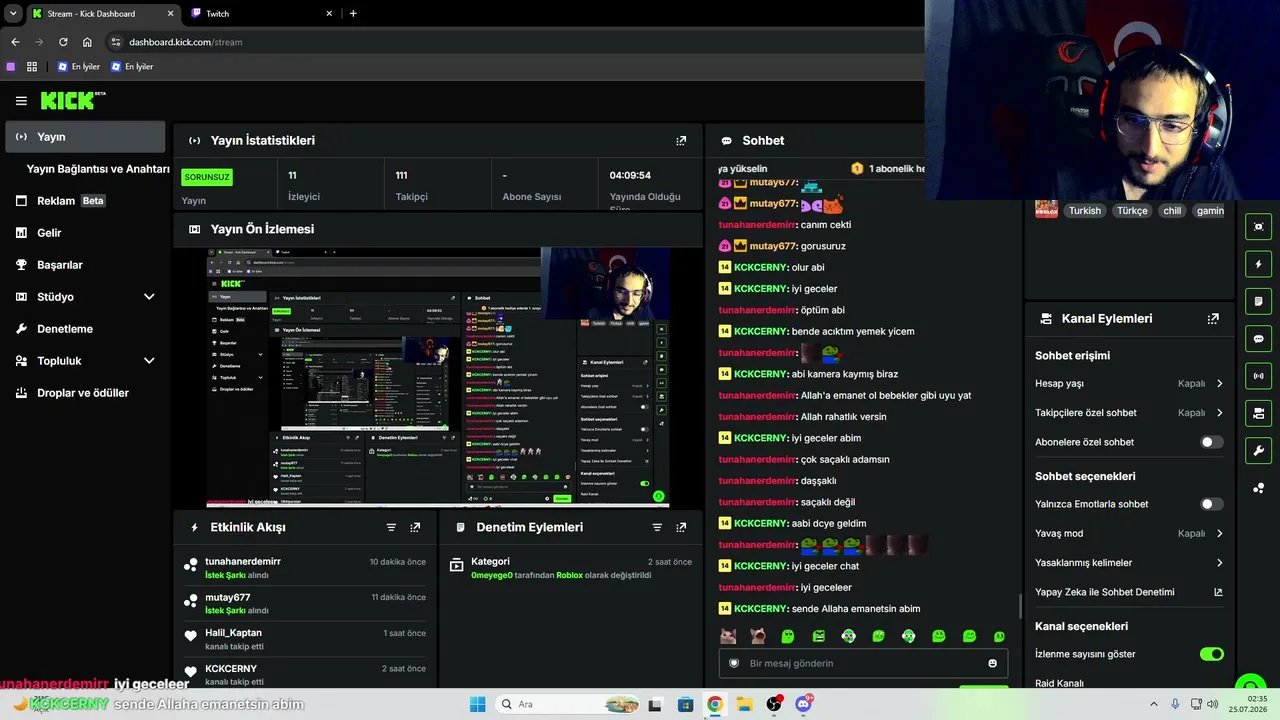Viewport: 1280px width, 720px height.
Task: Toggle Abonelere özel sohbet switch
Action: (1211, 442)
